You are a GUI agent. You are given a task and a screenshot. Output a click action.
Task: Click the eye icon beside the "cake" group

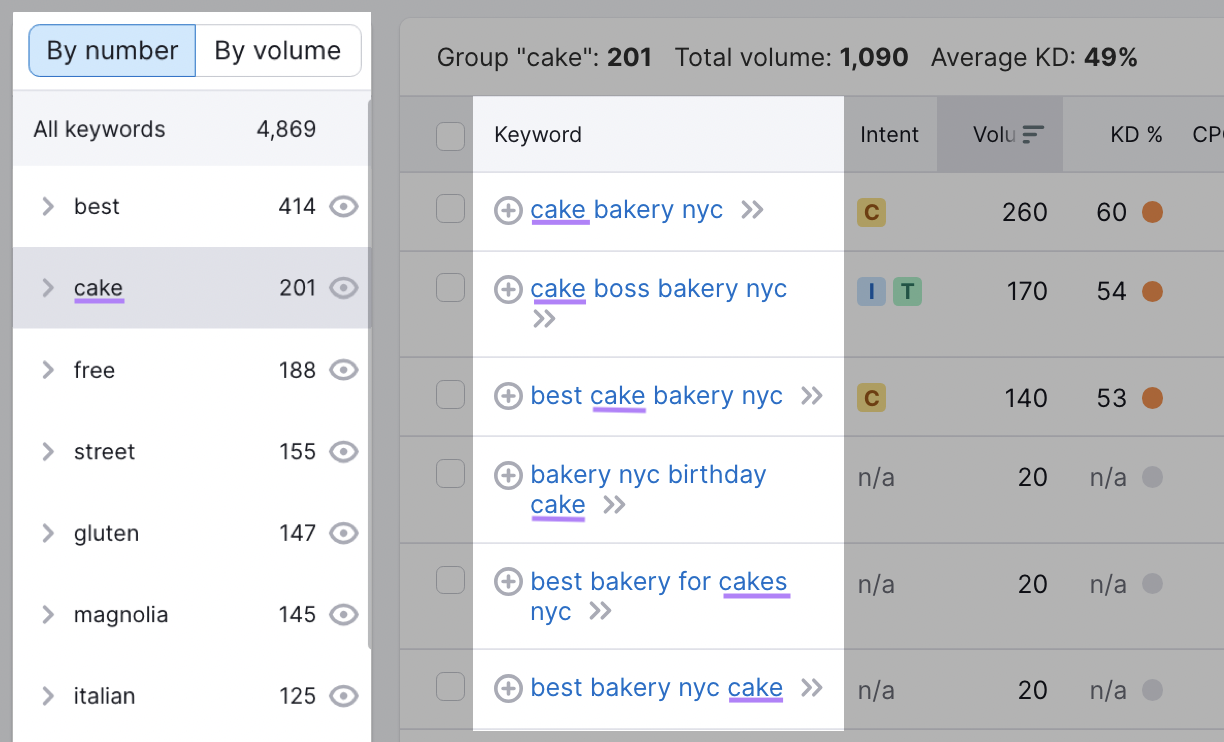(x=344, y=288)
